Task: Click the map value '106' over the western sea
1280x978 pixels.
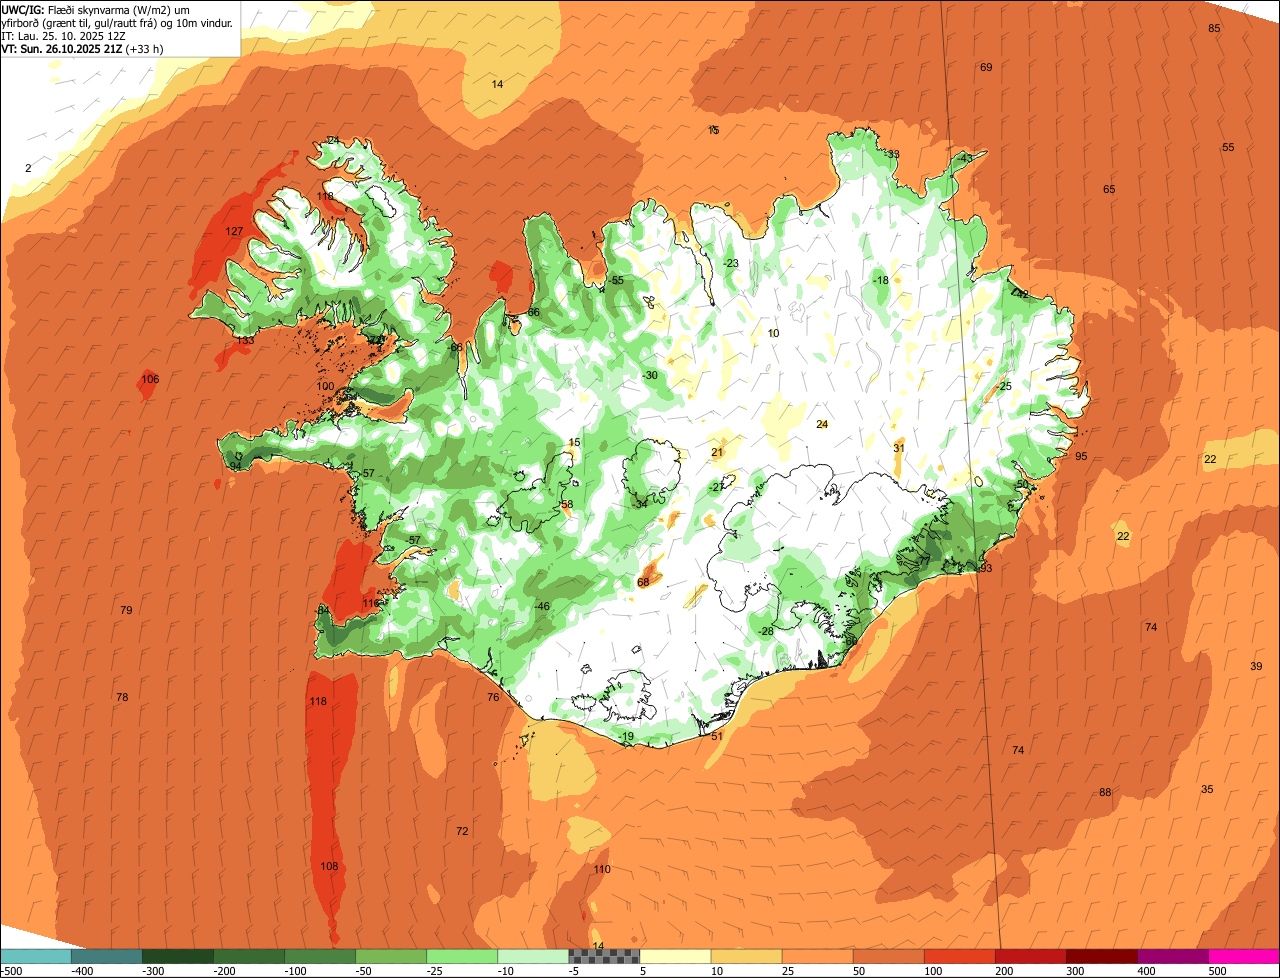Action: (150, 379)
